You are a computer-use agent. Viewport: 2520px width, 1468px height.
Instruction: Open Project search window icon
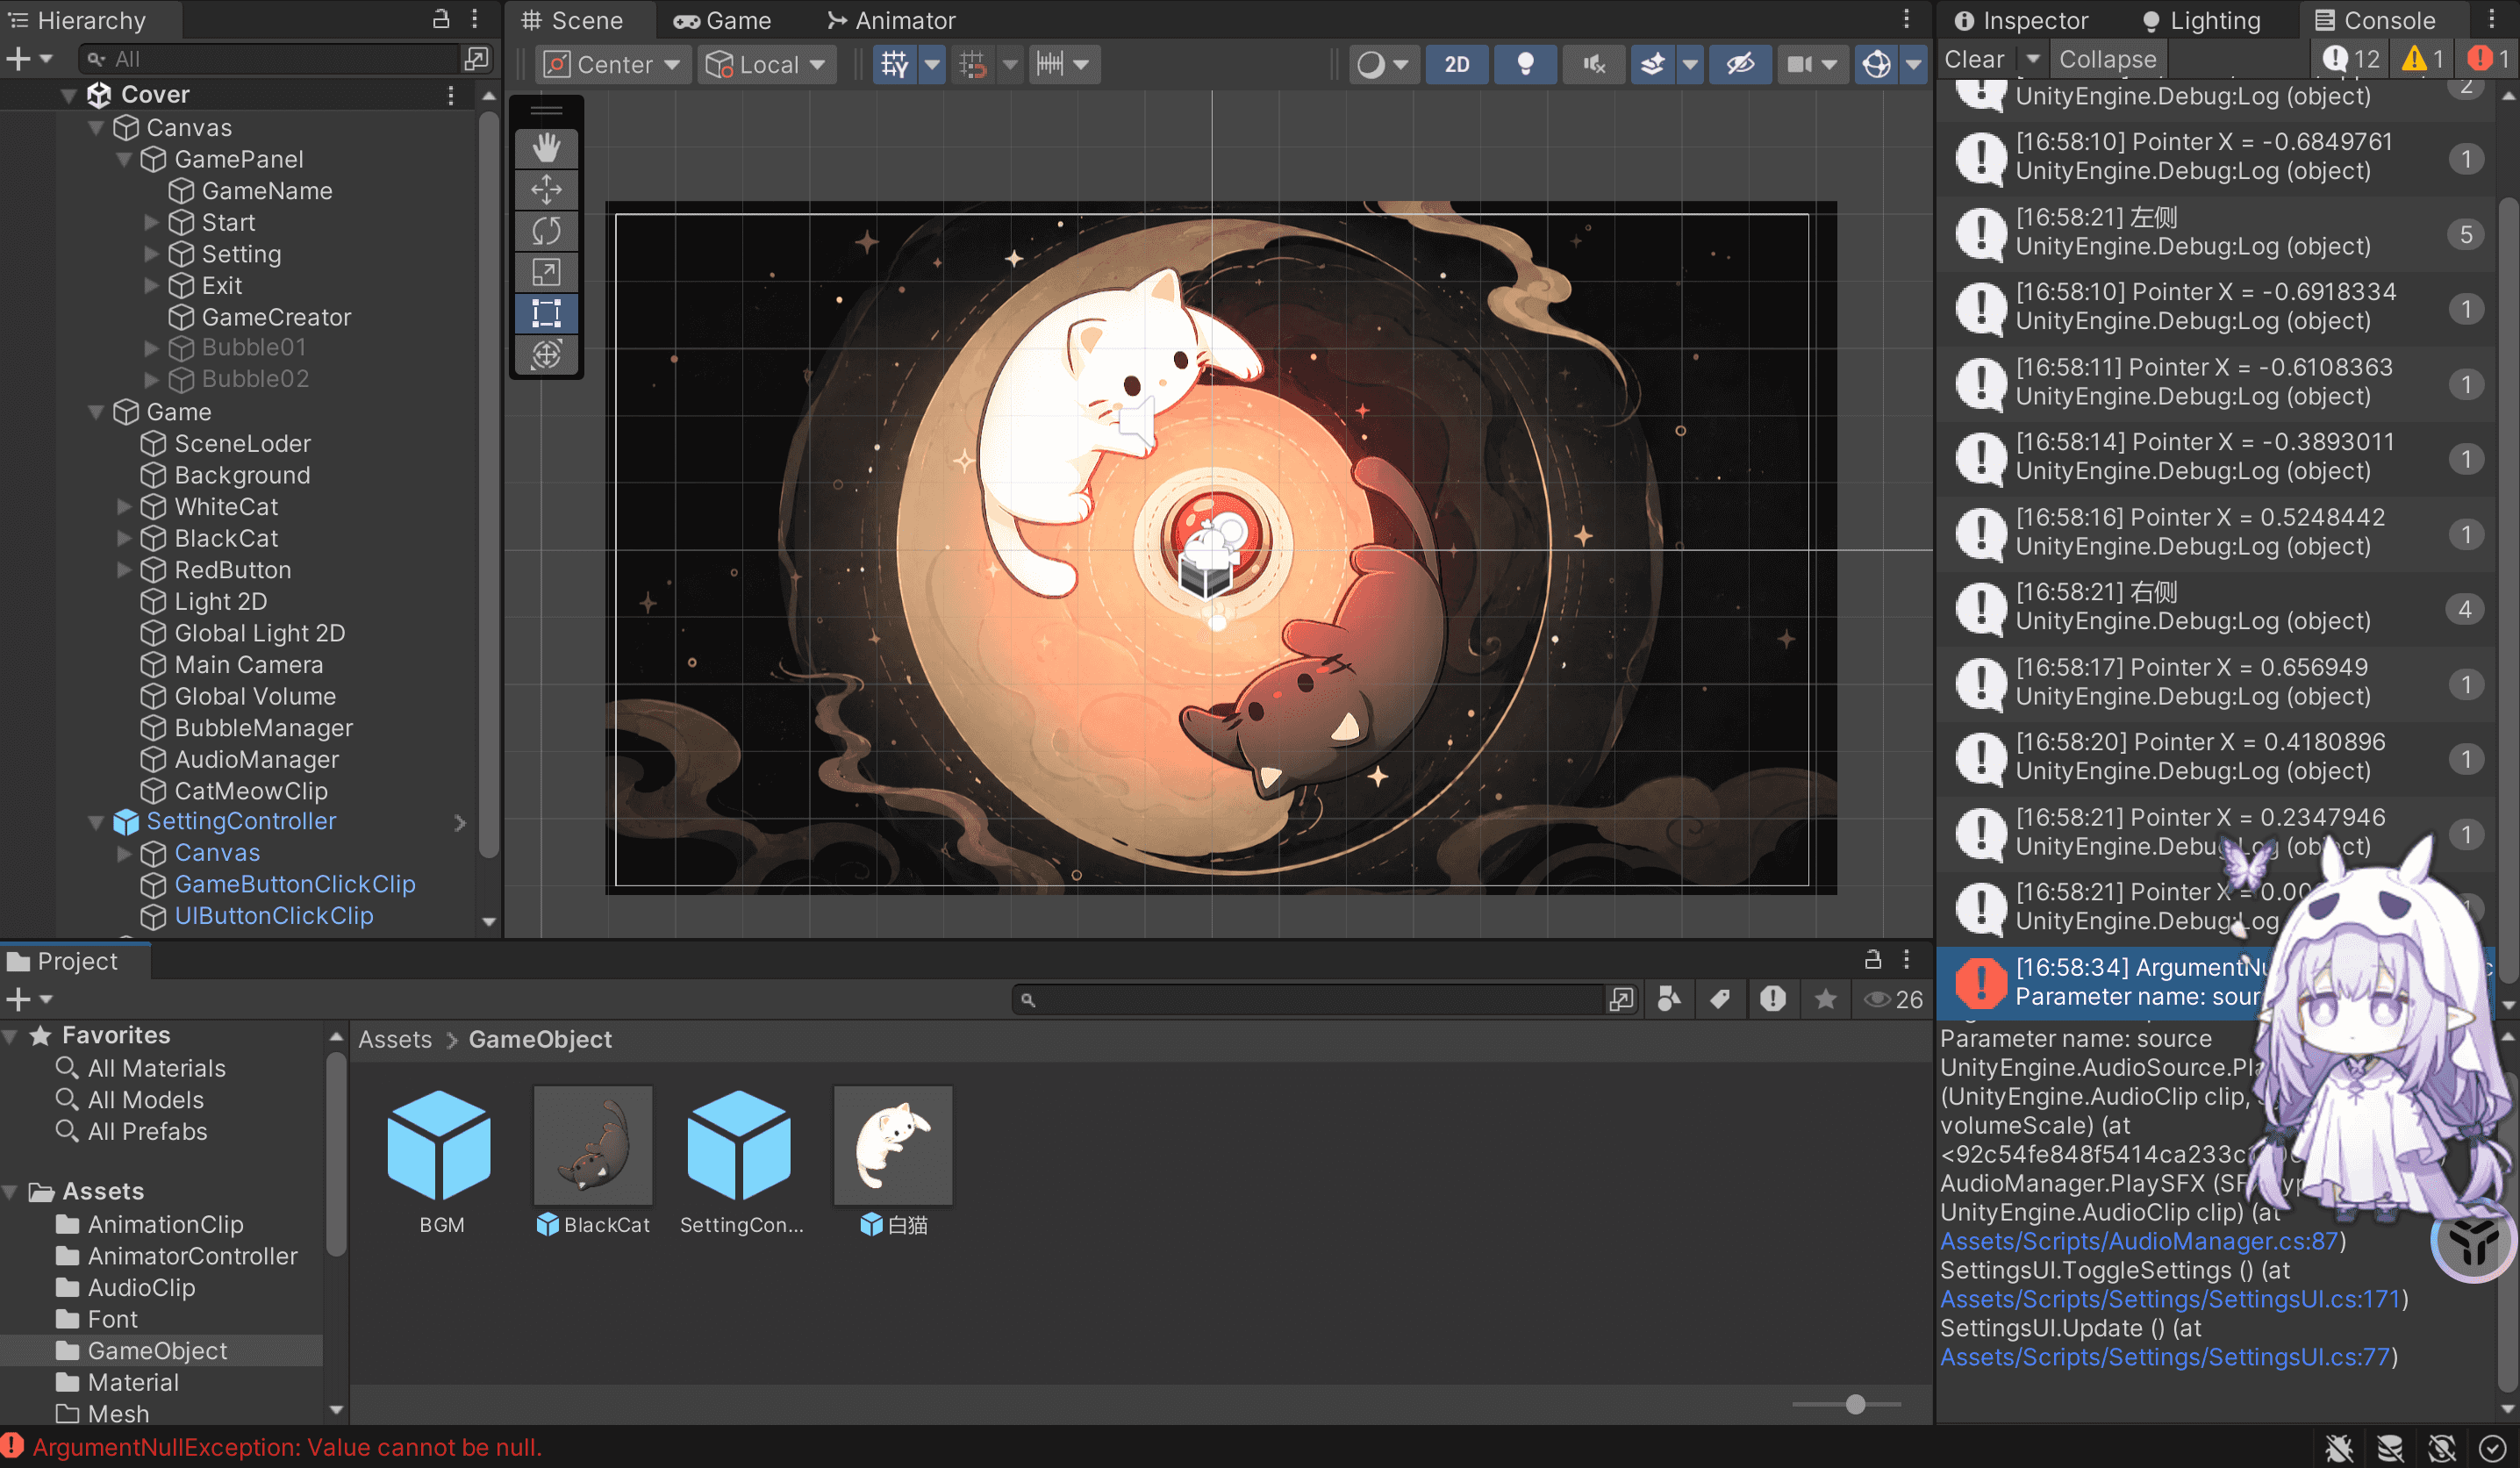click(1621, 999)
